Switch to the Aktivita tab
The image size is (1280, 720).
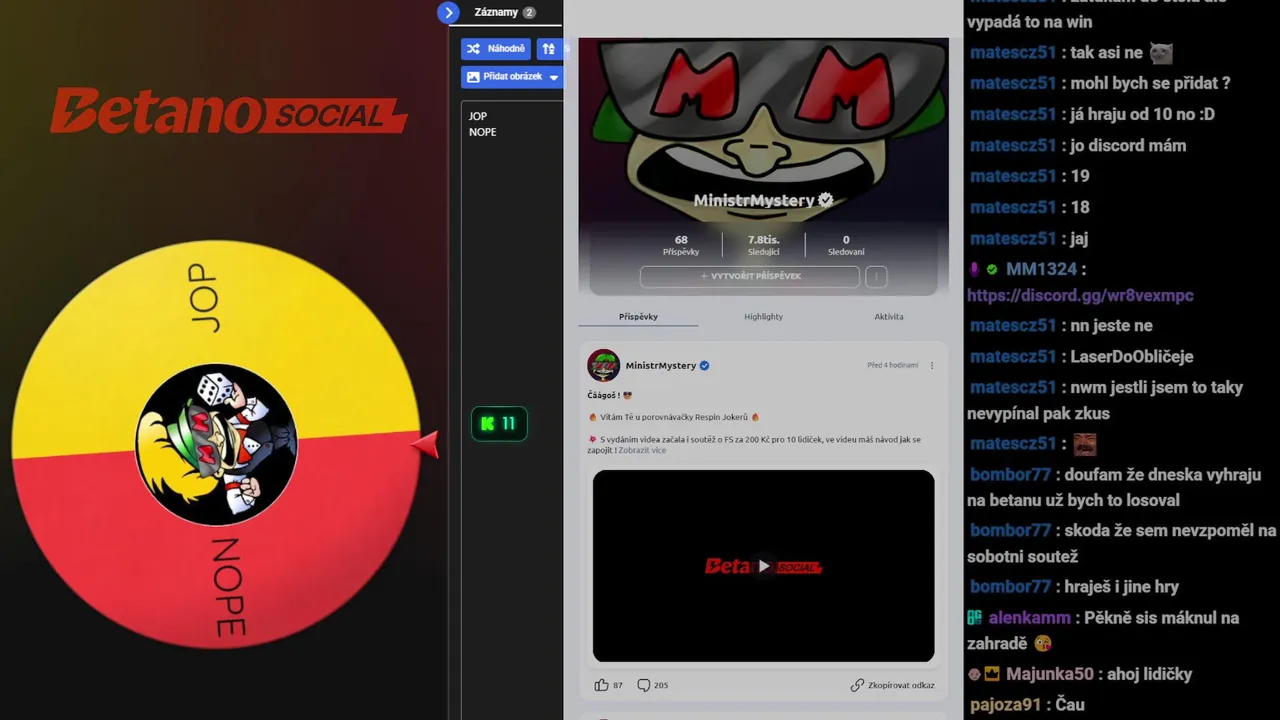pos(888,317)
